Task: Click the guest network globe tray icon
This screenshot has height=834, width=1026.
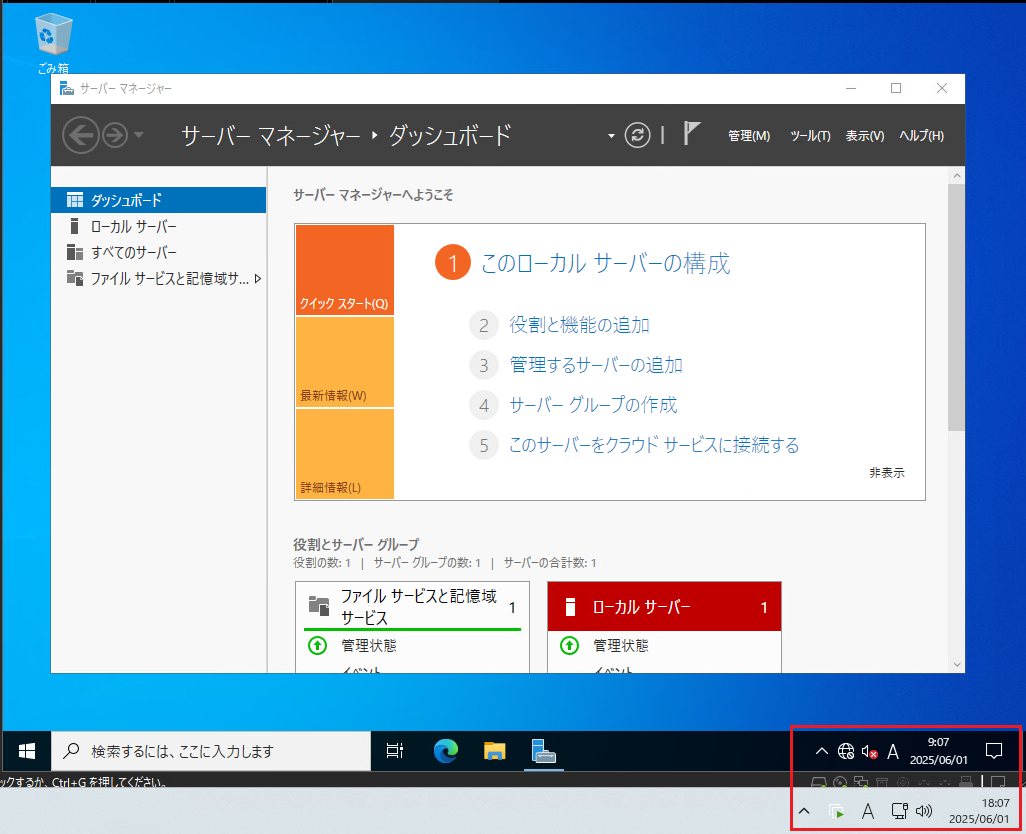Action: 845,751
